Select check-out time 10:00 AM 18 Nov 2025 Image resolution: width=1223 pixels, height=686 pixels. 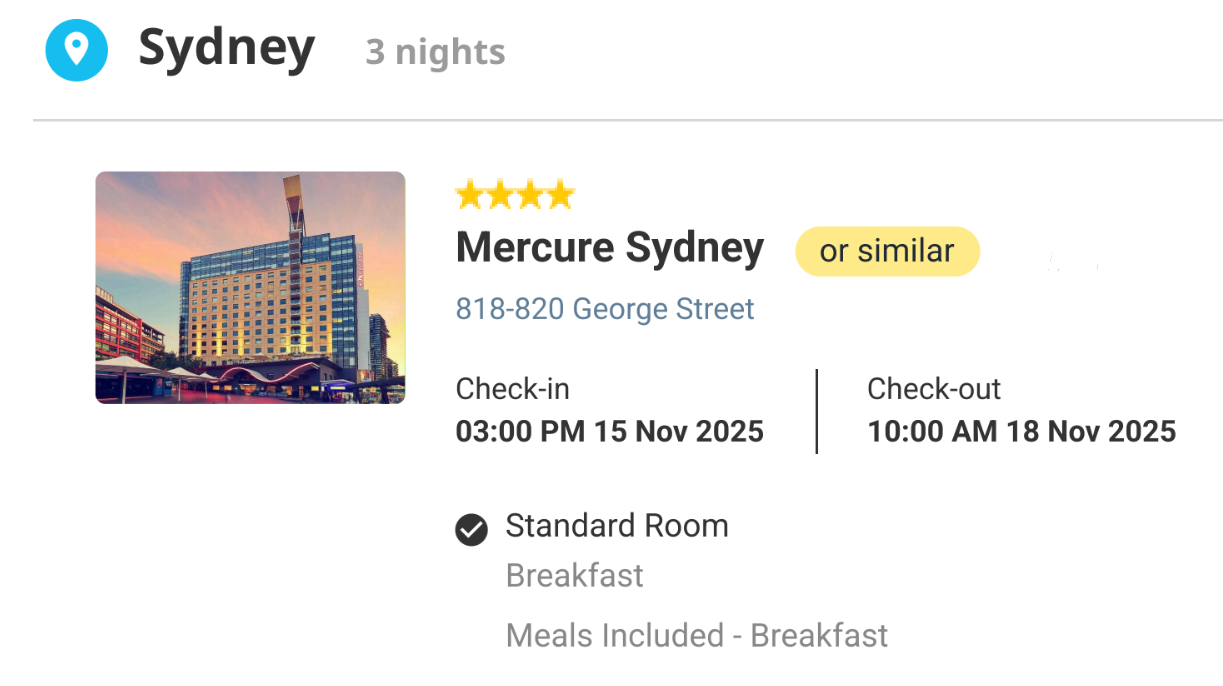coord(1022,432)
